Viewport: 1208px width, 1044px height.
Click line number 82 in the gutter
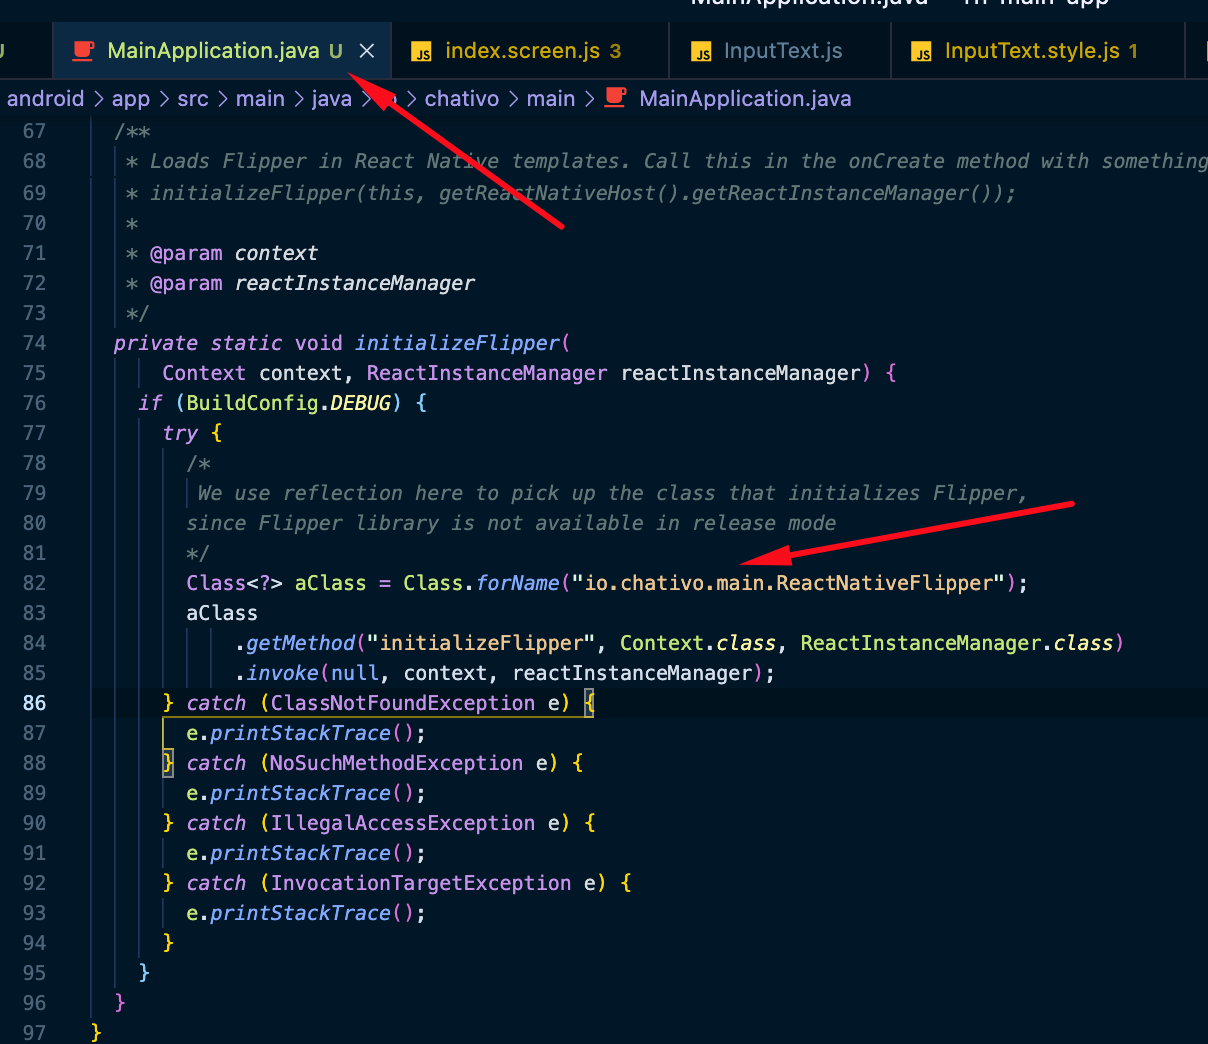pos(34,583)
